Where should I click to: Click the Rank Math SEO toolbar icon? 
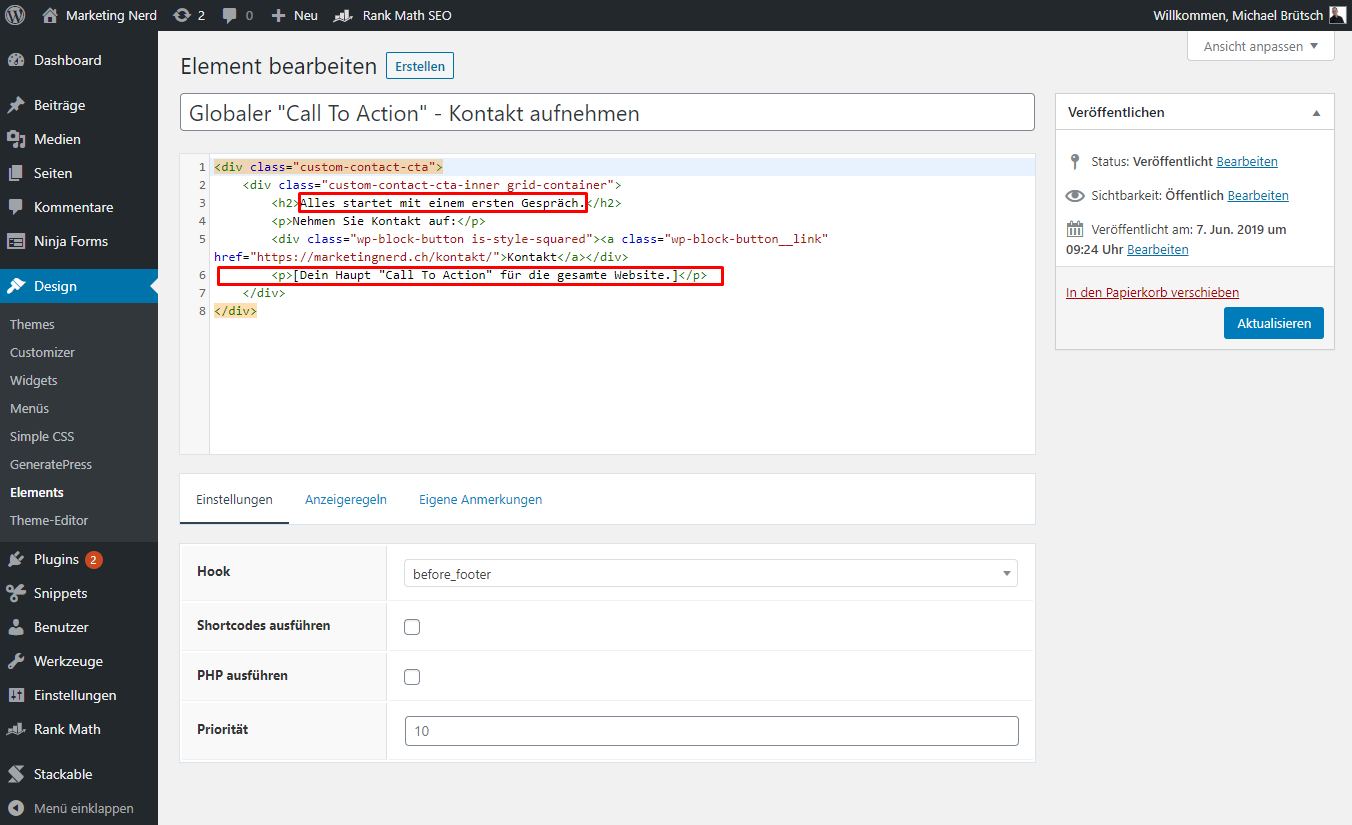coord(343,15)
